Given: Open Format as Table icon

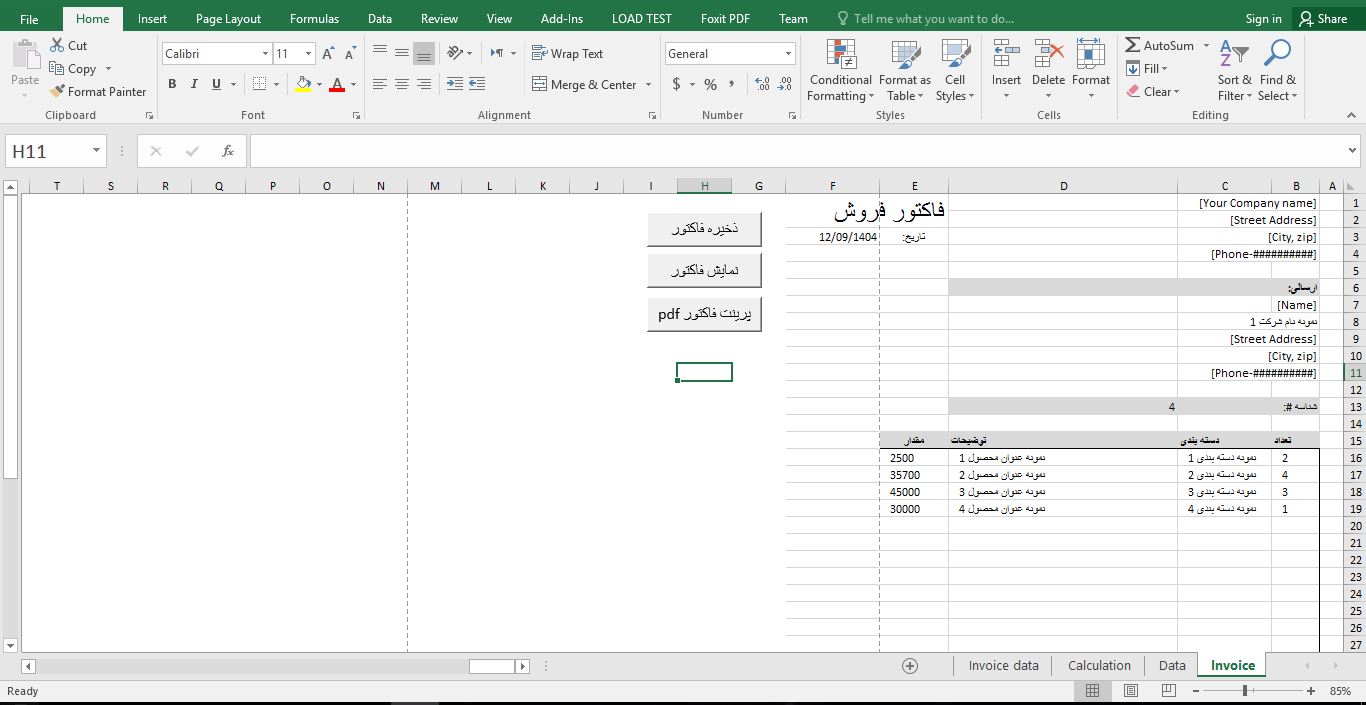Looking at the screenshot, I should [906, 55].
